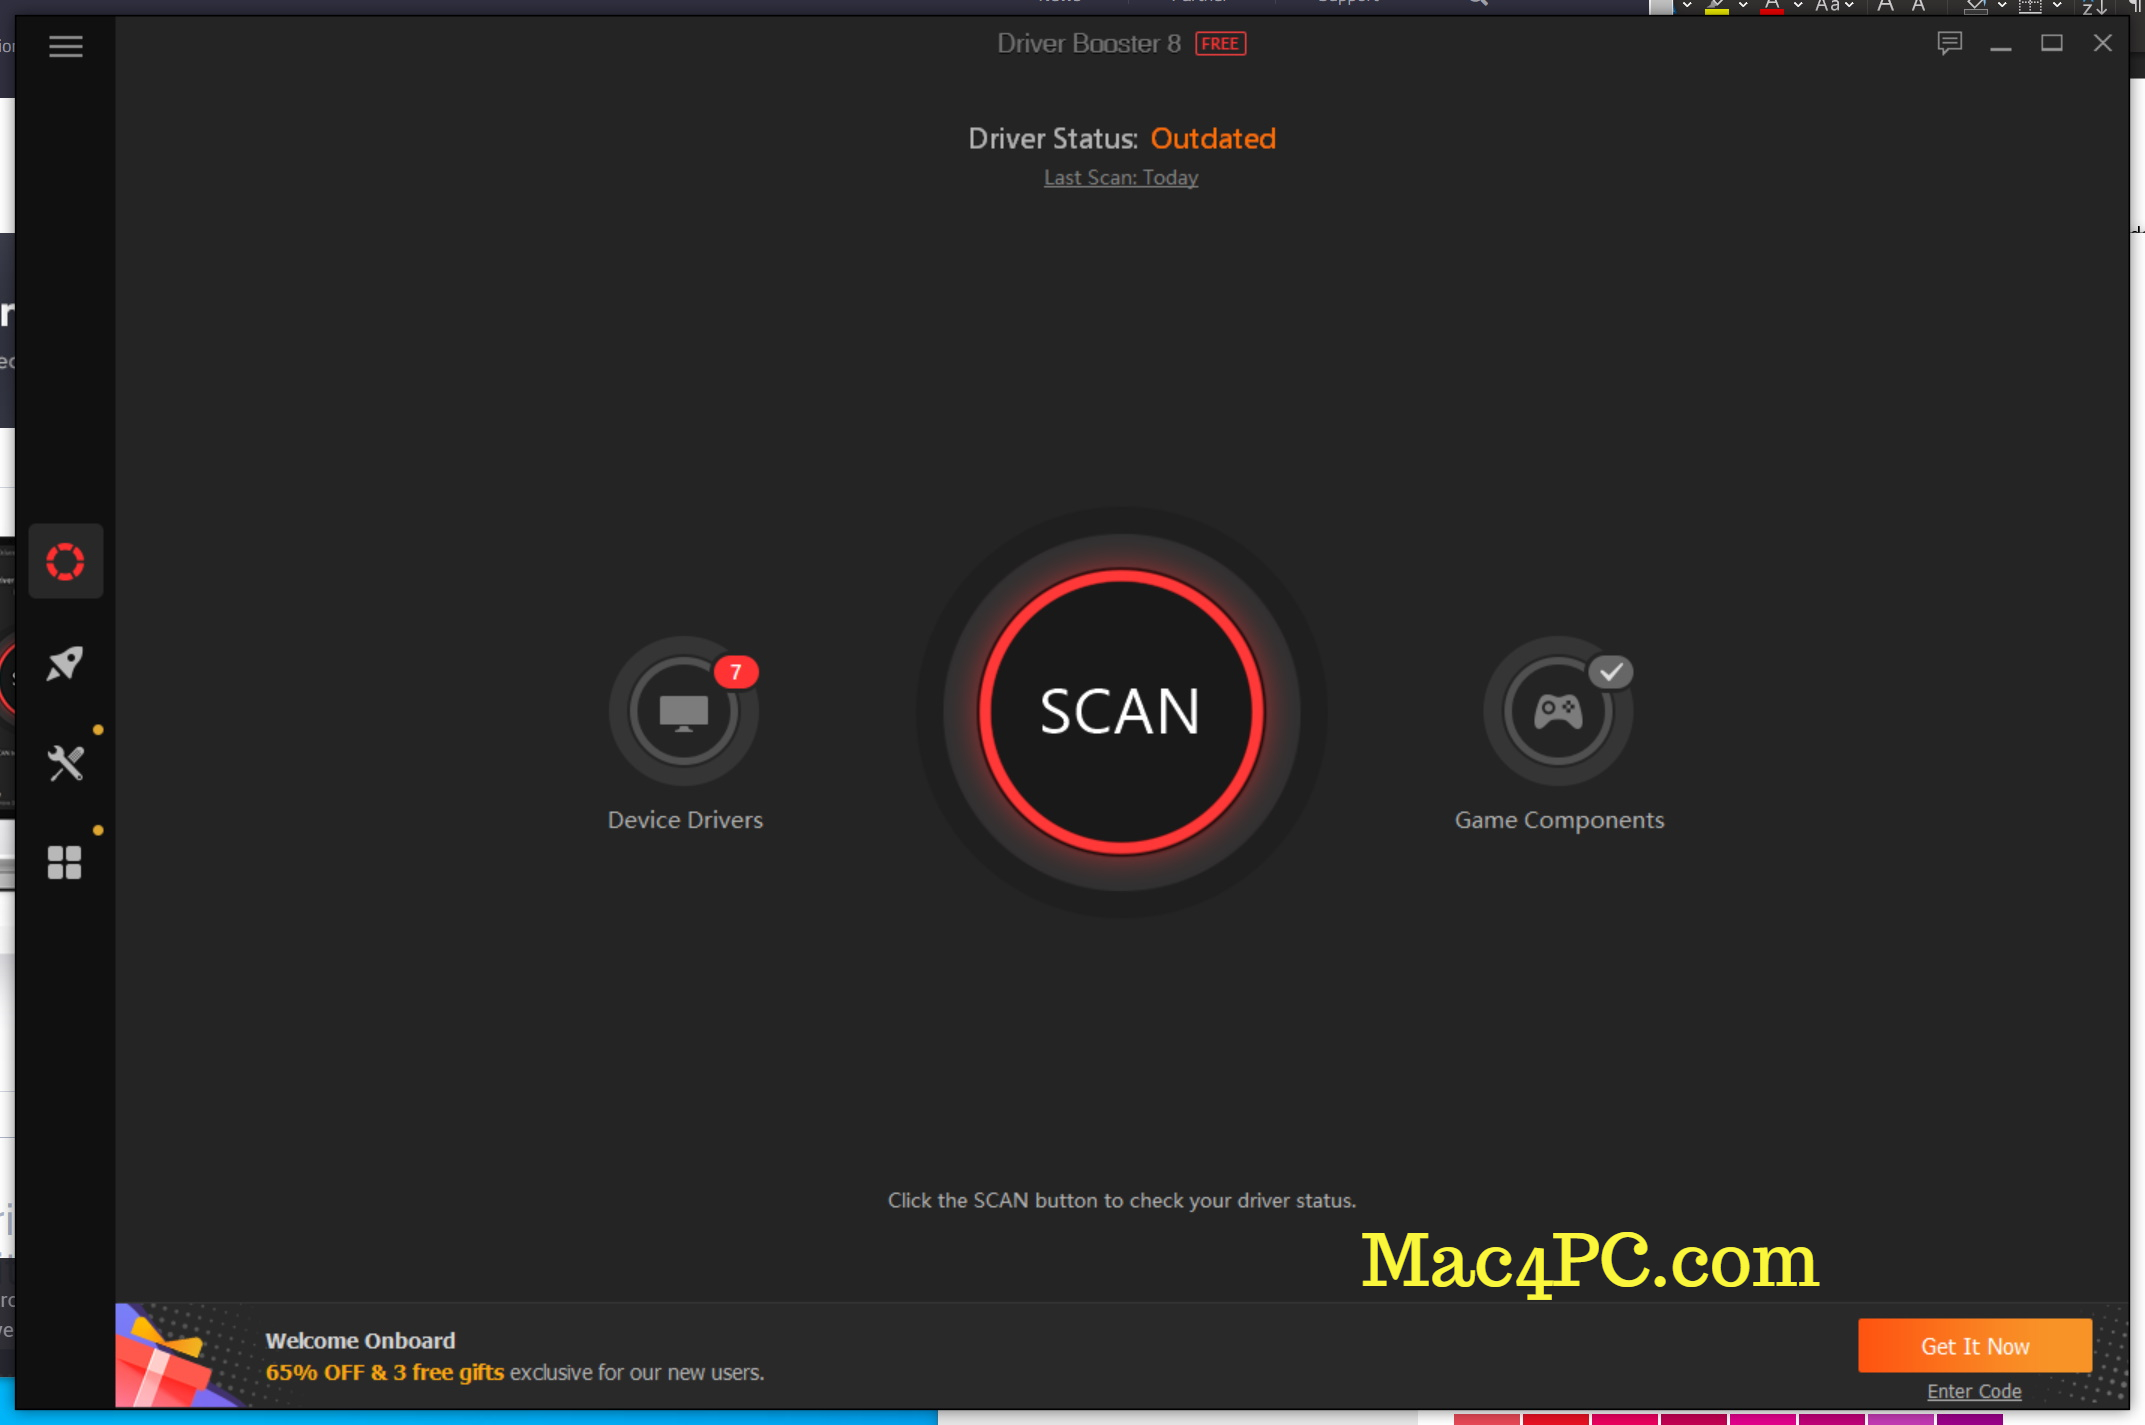Viewport: 2145px width, 1425px height.
Task: Close the Driver Booster window
Action: 2103,43
